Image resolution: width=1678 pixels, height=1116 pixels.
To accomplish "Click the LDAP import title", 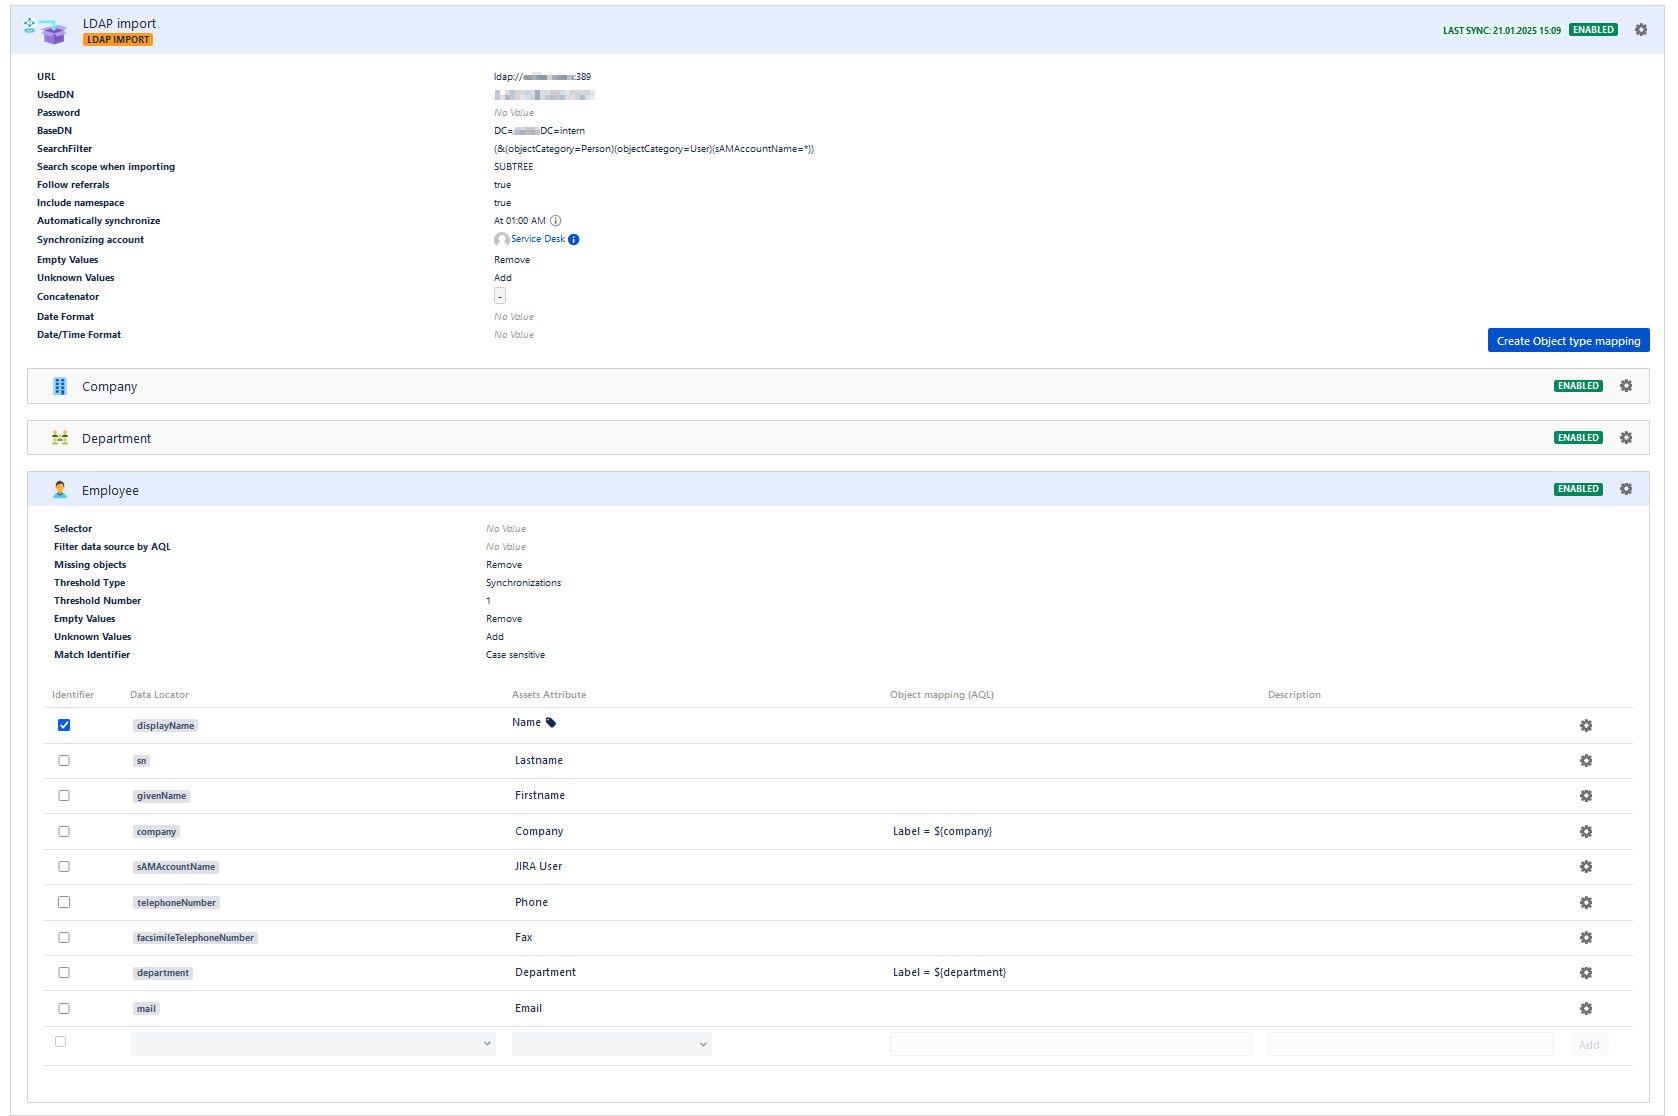I will [120, 23].
